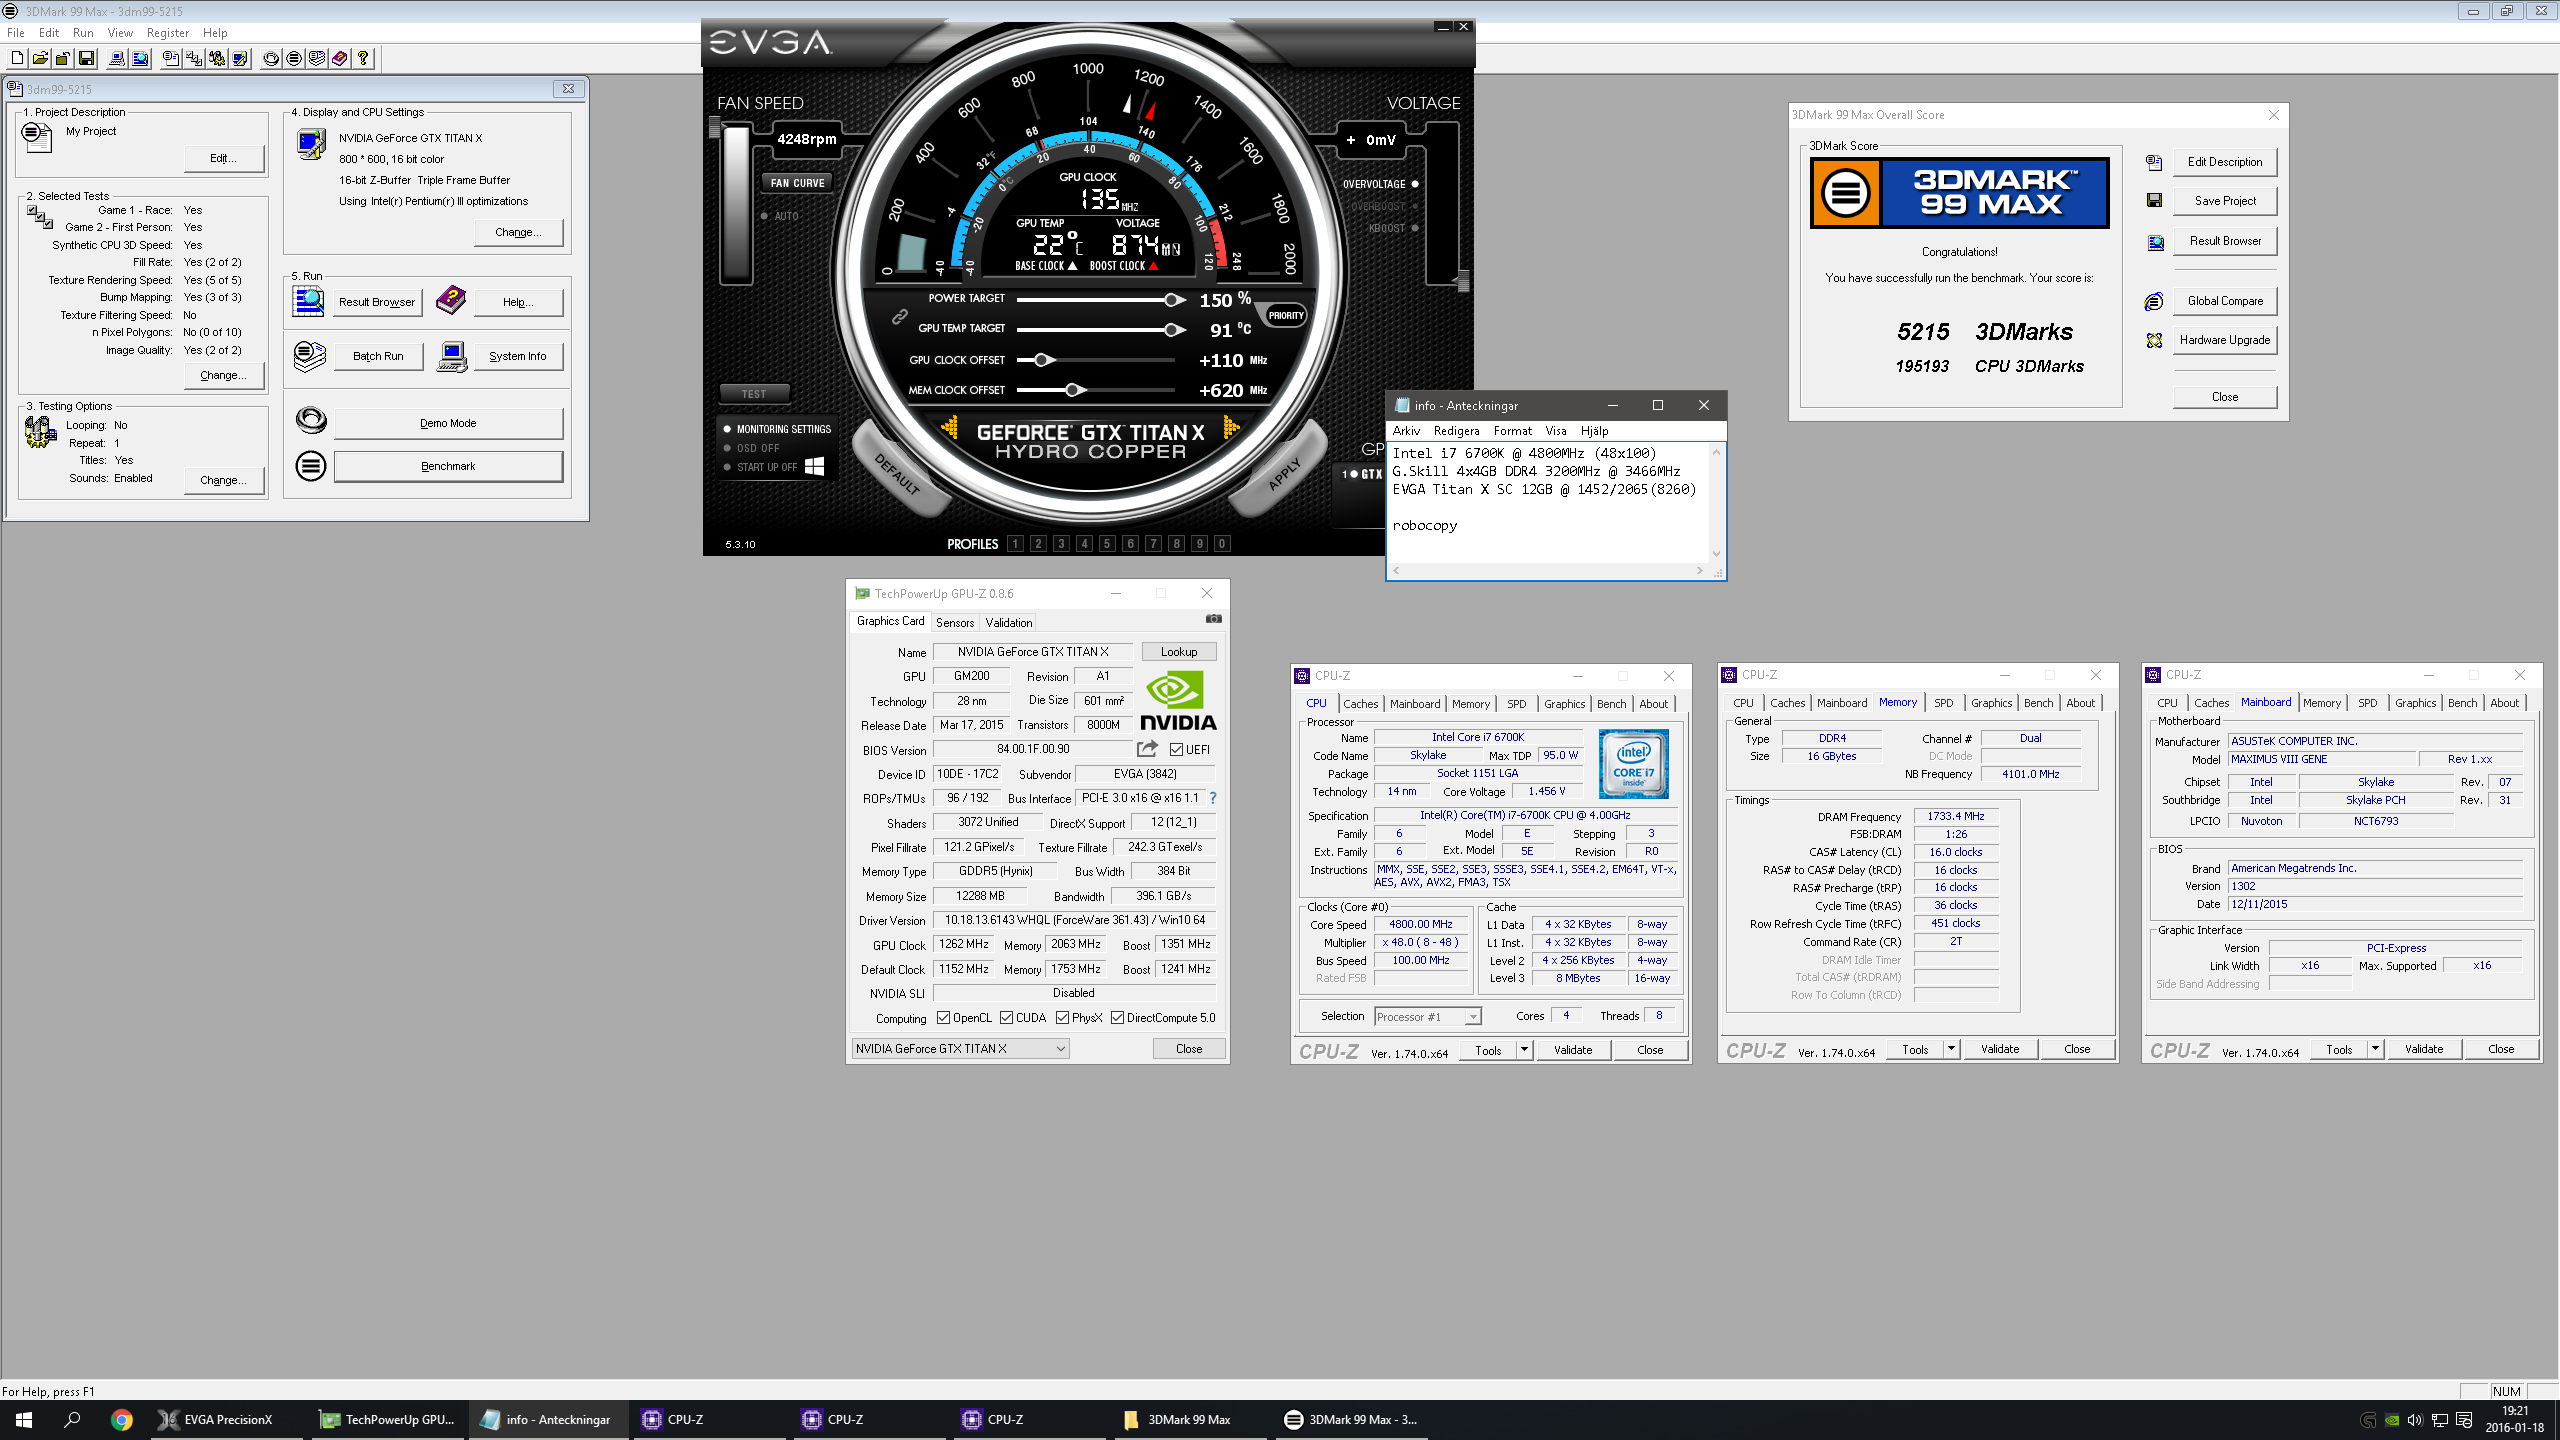Click the Notepad scroll up arrow
Viewport: 2560px width, 1440px height.
click(1716, 453)
